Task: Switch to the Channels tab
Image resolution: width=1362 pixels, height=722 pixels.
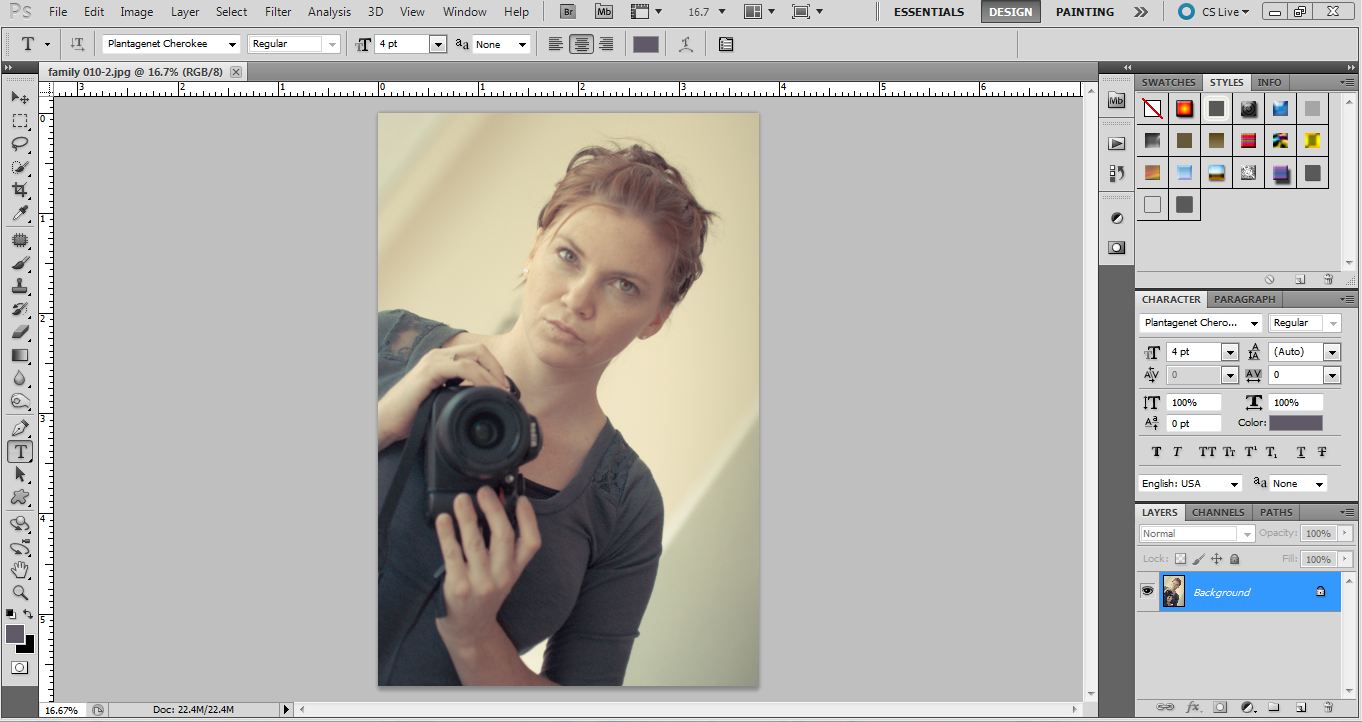Action: coord(1218,512)
